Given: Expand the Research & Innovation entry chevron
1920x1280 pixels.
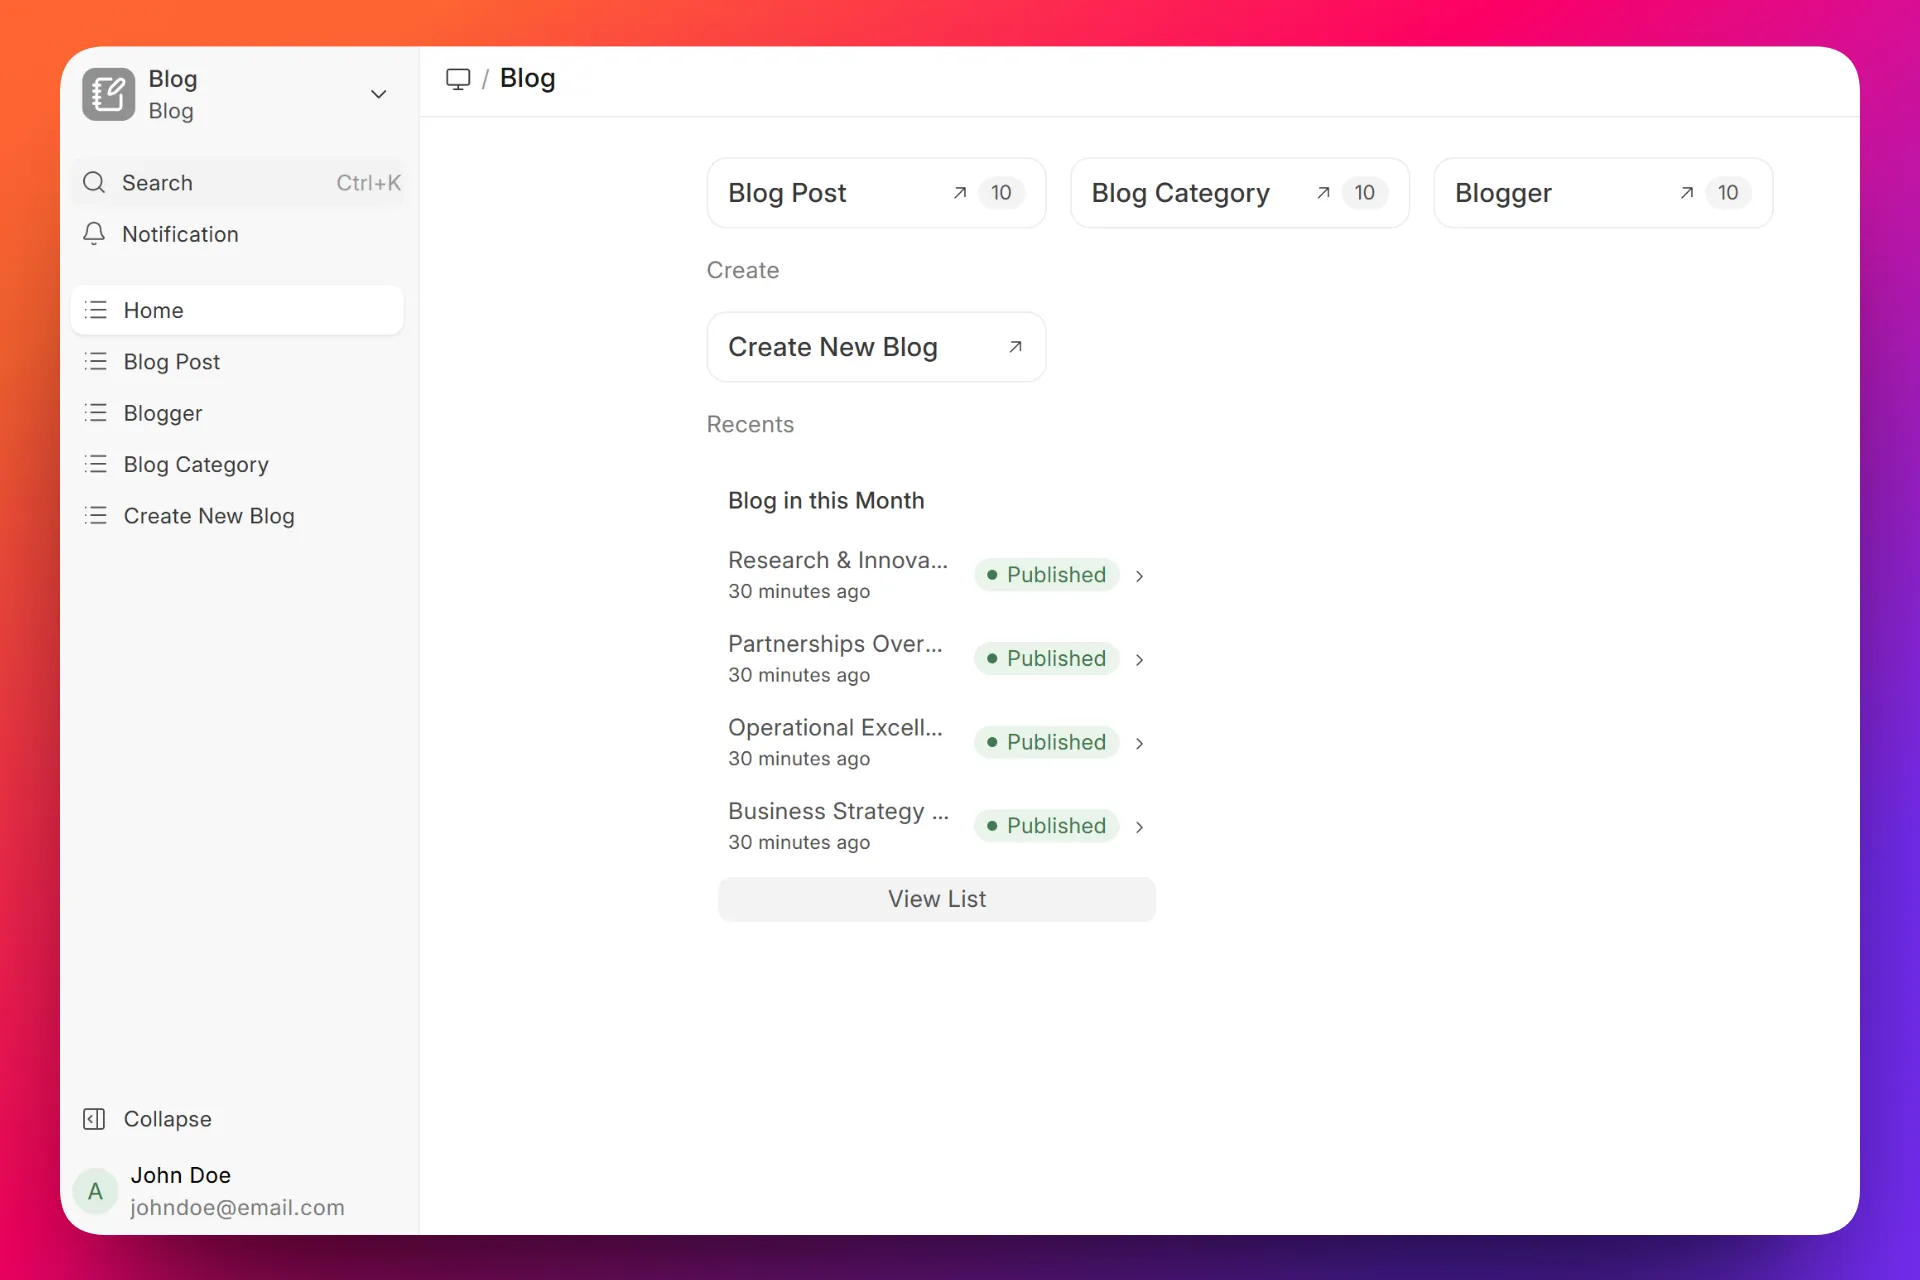Looking at the screenshot, I should click(x=1139, y=576).
